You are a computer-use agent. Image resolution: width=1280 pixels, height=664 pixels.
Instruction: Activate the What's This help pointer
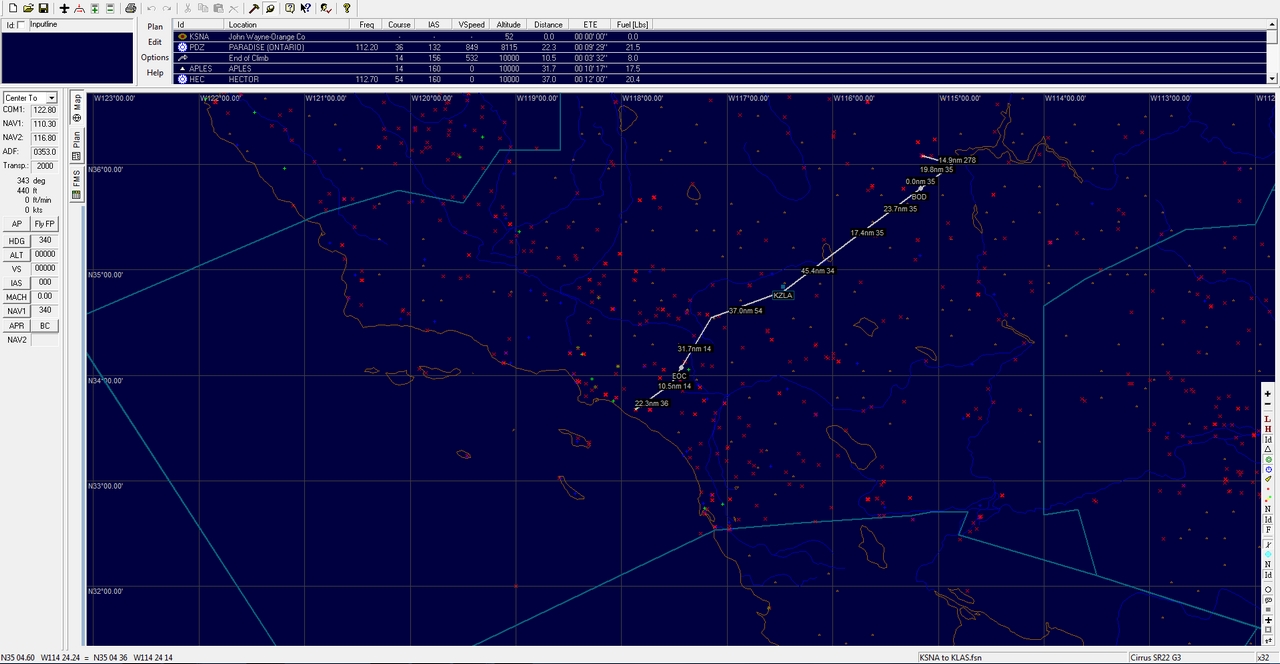(x=305, y=8)
